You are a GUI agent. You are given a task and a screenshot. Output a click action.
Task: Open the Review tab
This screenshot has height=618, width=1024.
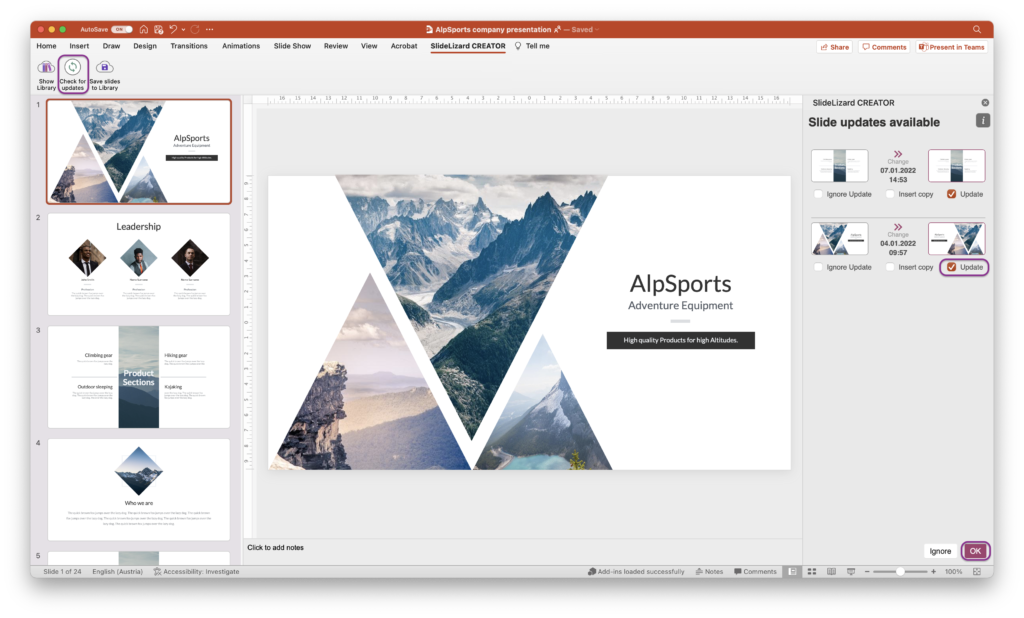coord(336,46)
